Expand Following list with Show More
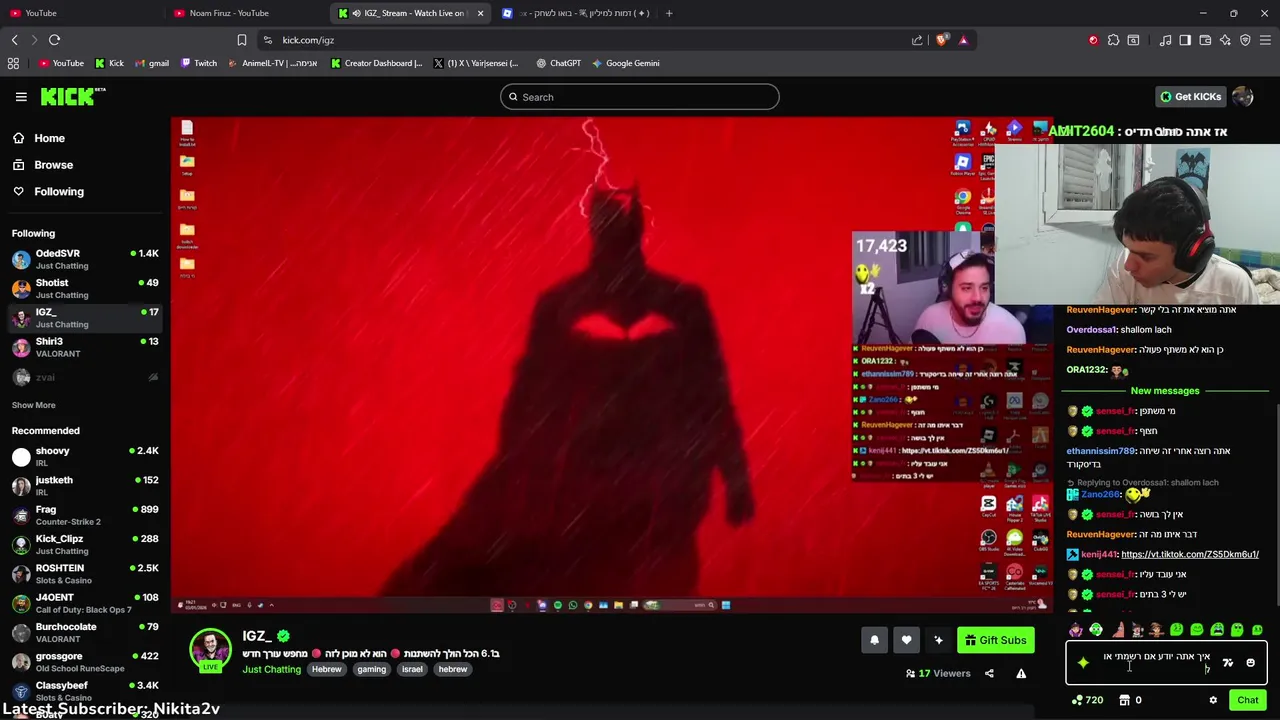Screen dimensions: 1280x720 point(34,405)
